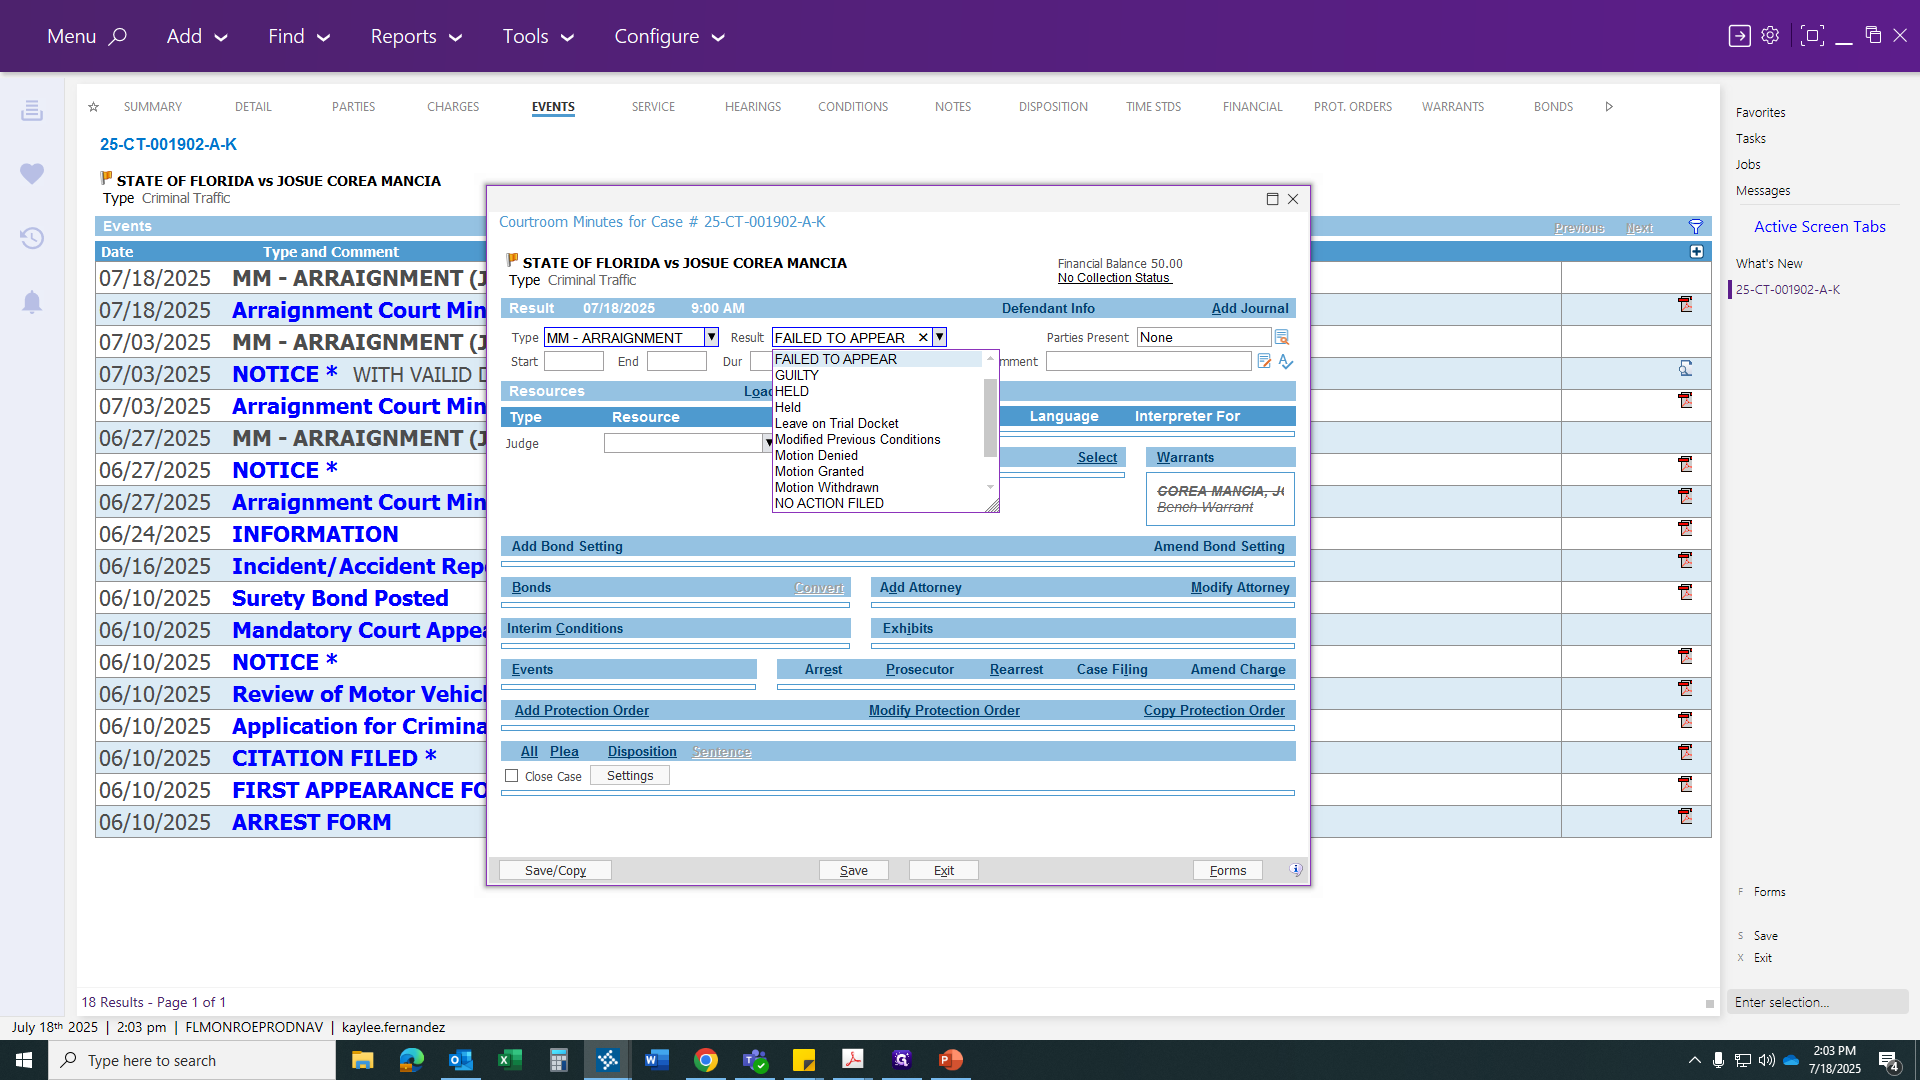Click document icon on 07/03/2025 NOTICE row
Screen dimensions: 1920x1080
pyautogui.click(x=1685, y=369)
